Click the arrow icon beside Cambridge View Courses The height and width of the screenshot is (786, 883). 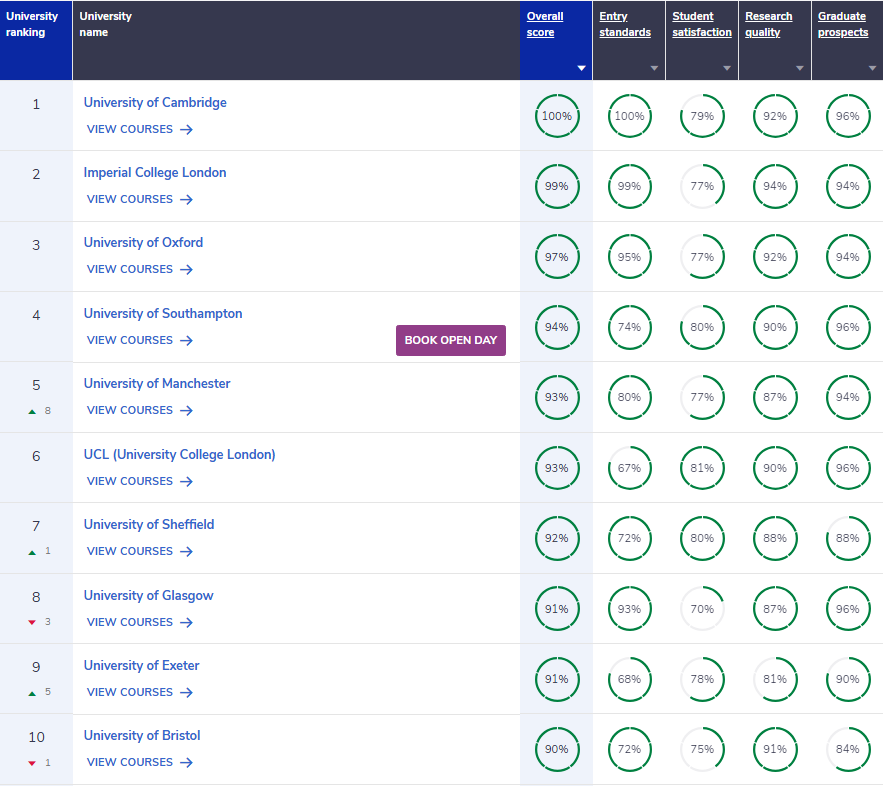(186, 129)
